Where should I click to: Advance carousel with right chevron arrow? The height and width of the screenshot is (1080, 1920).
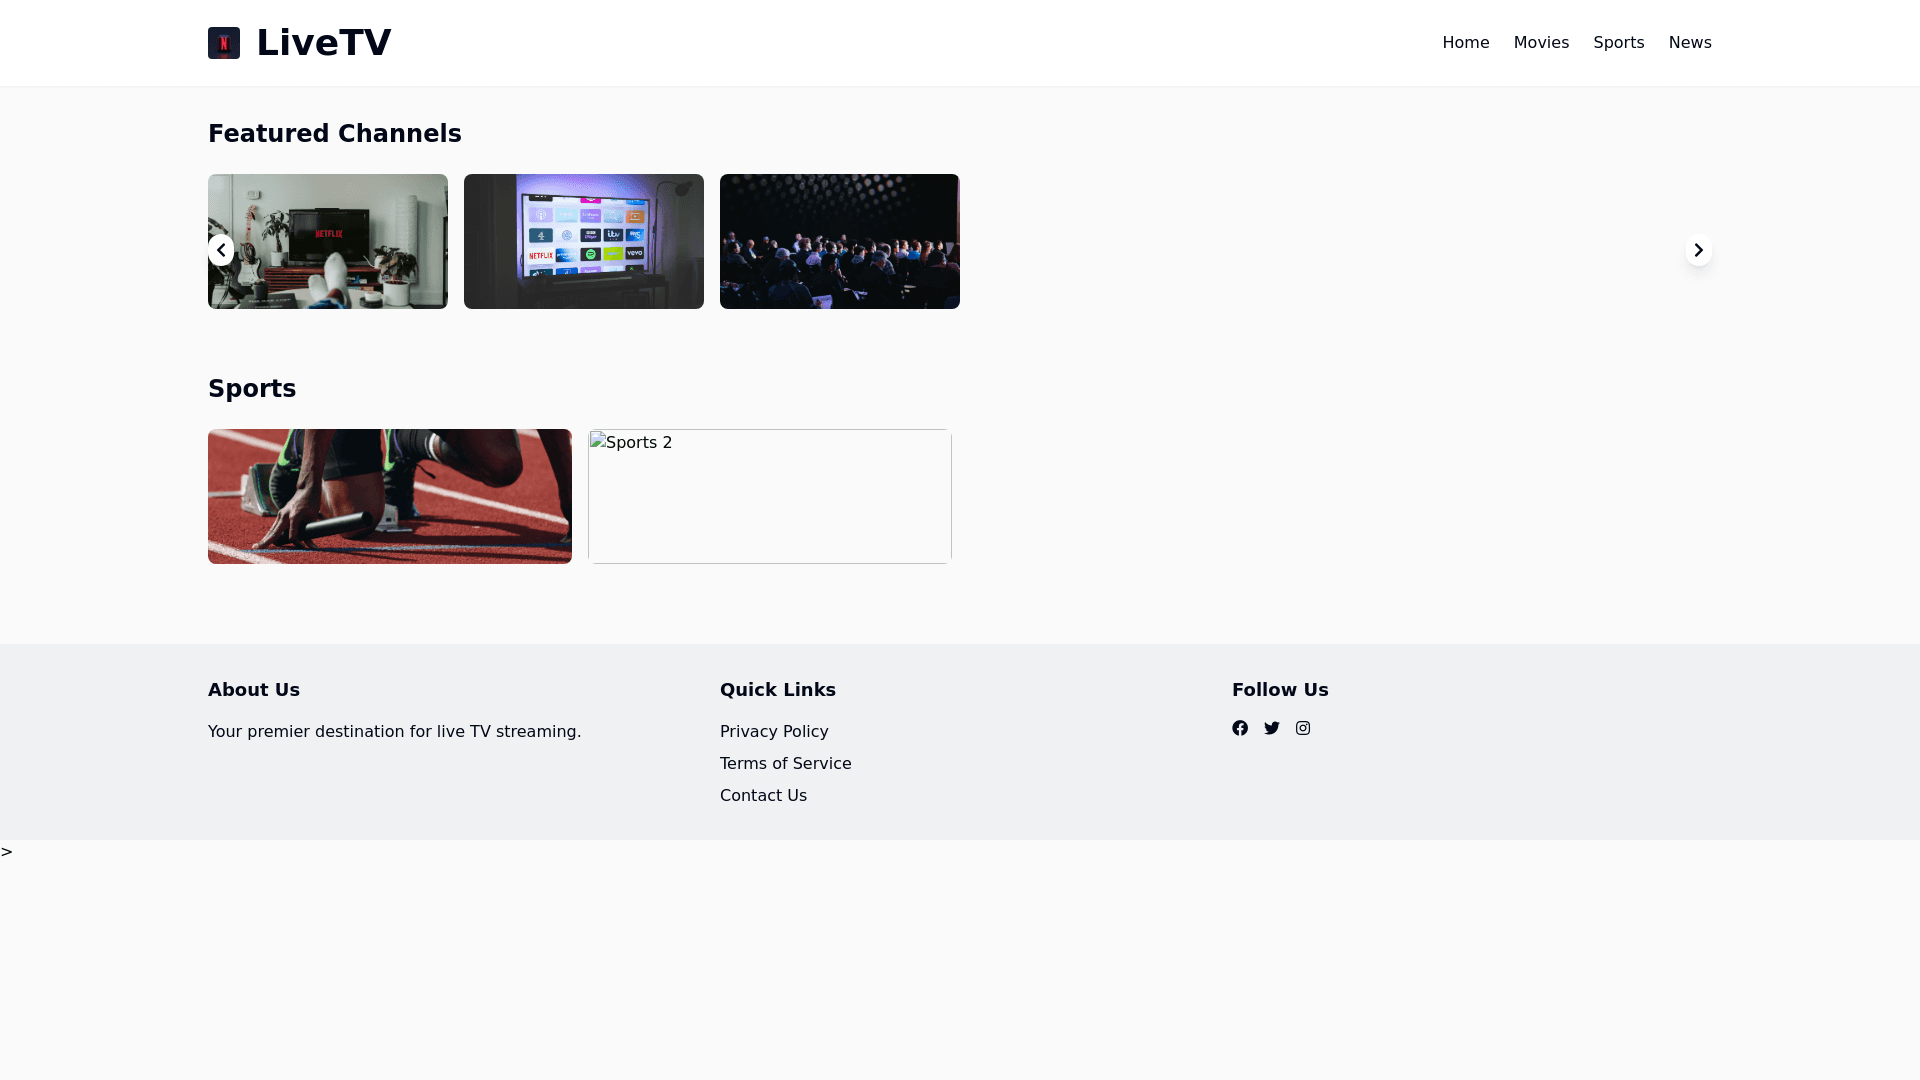[1698, 250]
